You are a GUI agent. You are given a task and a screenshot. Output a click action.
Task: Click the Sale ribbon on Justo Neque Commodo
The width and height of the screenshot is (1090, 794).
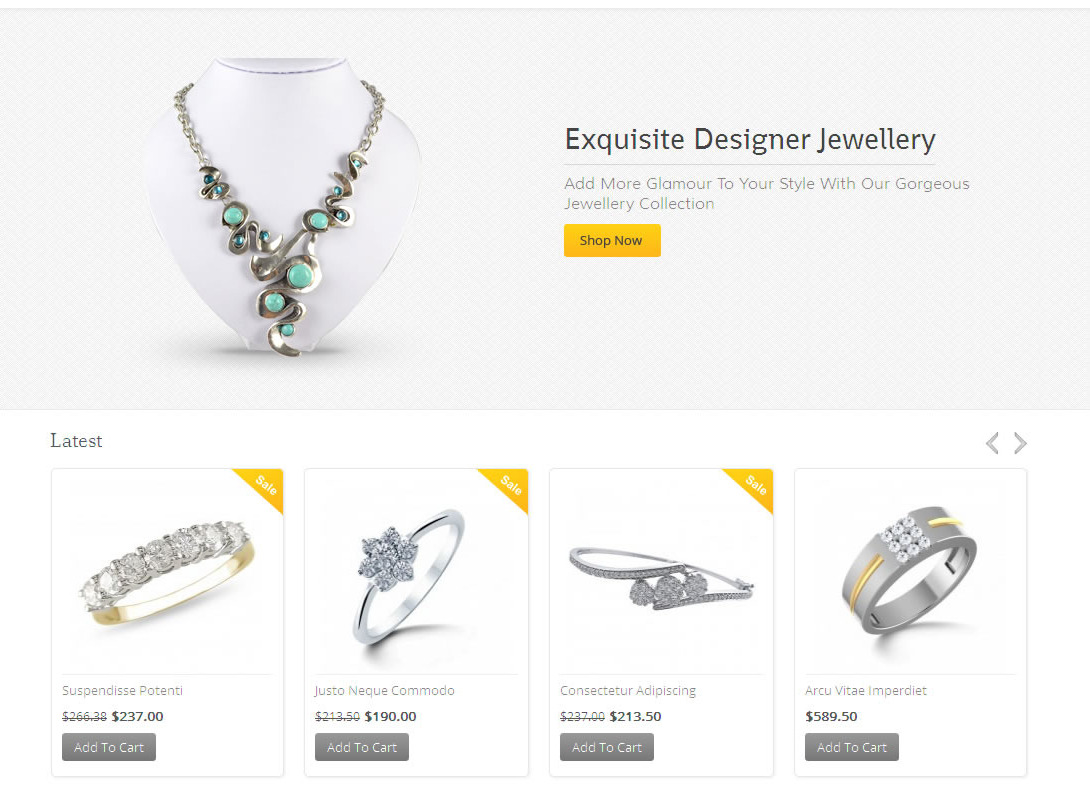pyautogui.click(x=506, y=488)
